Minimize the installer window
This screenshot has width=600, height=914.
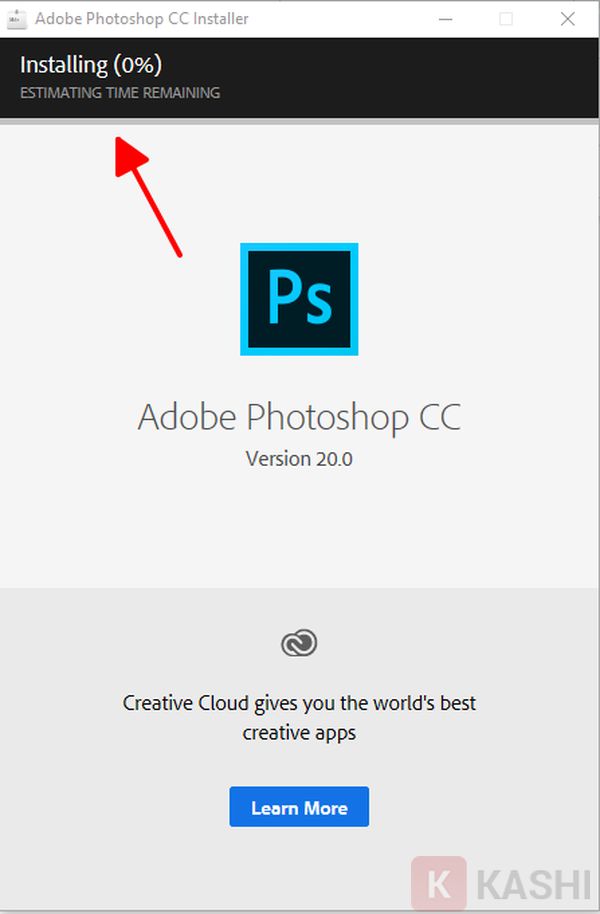(446, 19)
